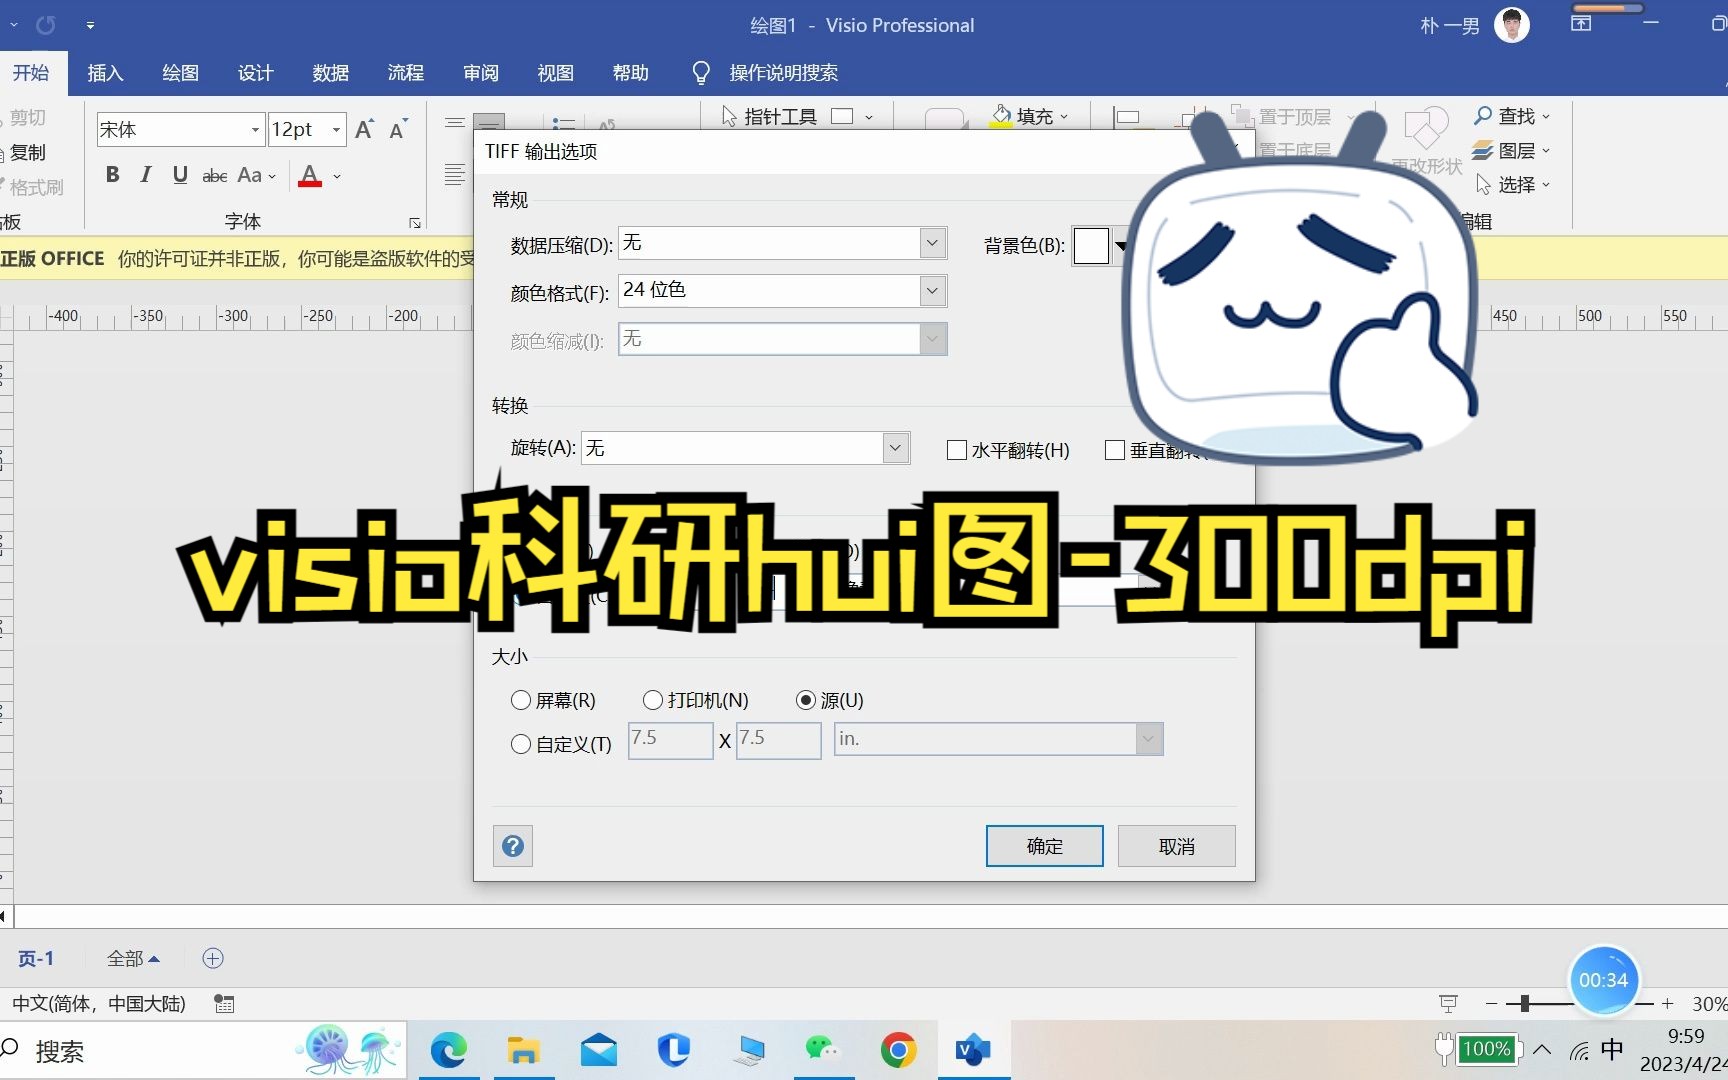Show hidden system tray icons
Image resolution: width=1728 pixels, height=1080 pixels.
point(1542,1050)
